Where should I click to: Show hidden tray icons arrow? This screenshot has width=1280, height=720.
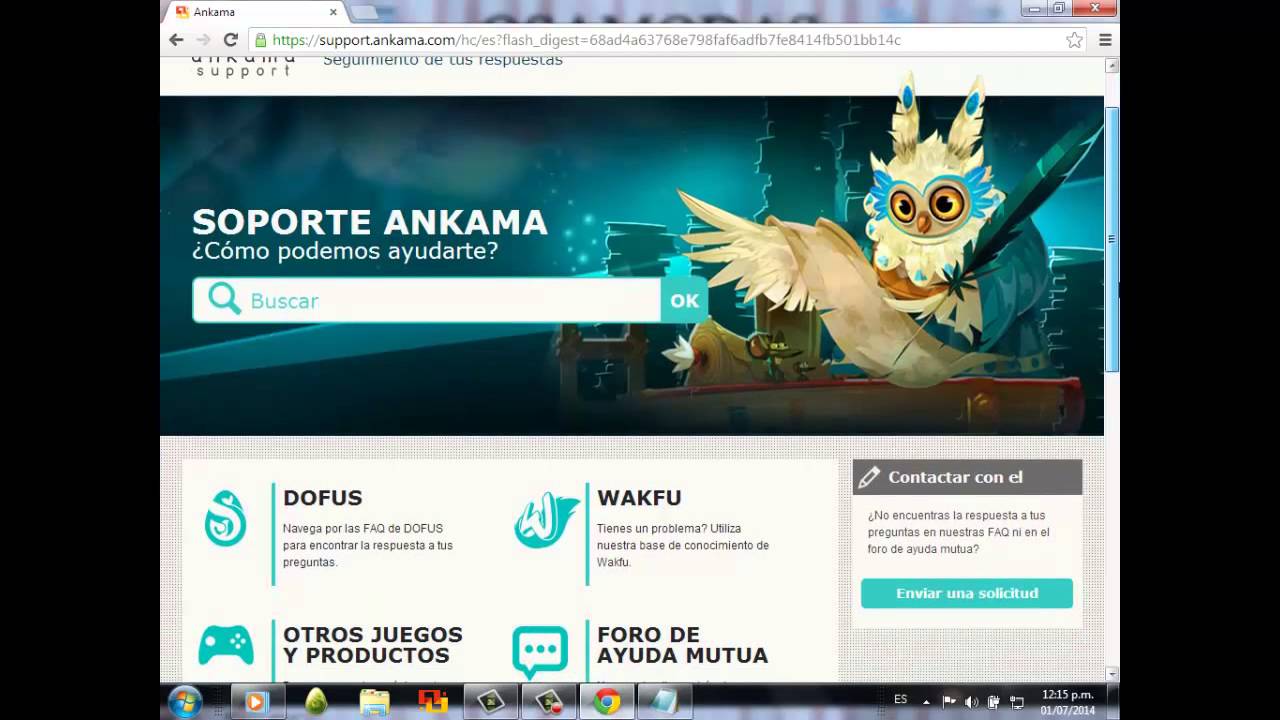pos(926,702)
